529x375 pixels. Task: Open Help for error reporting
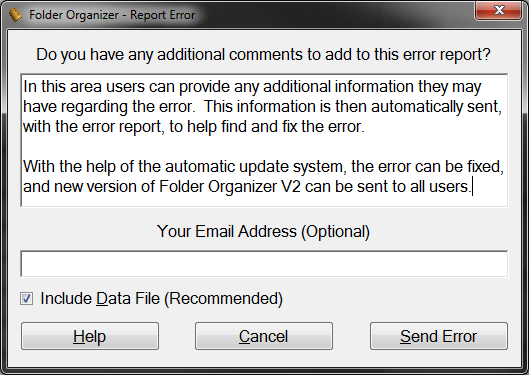90,336
